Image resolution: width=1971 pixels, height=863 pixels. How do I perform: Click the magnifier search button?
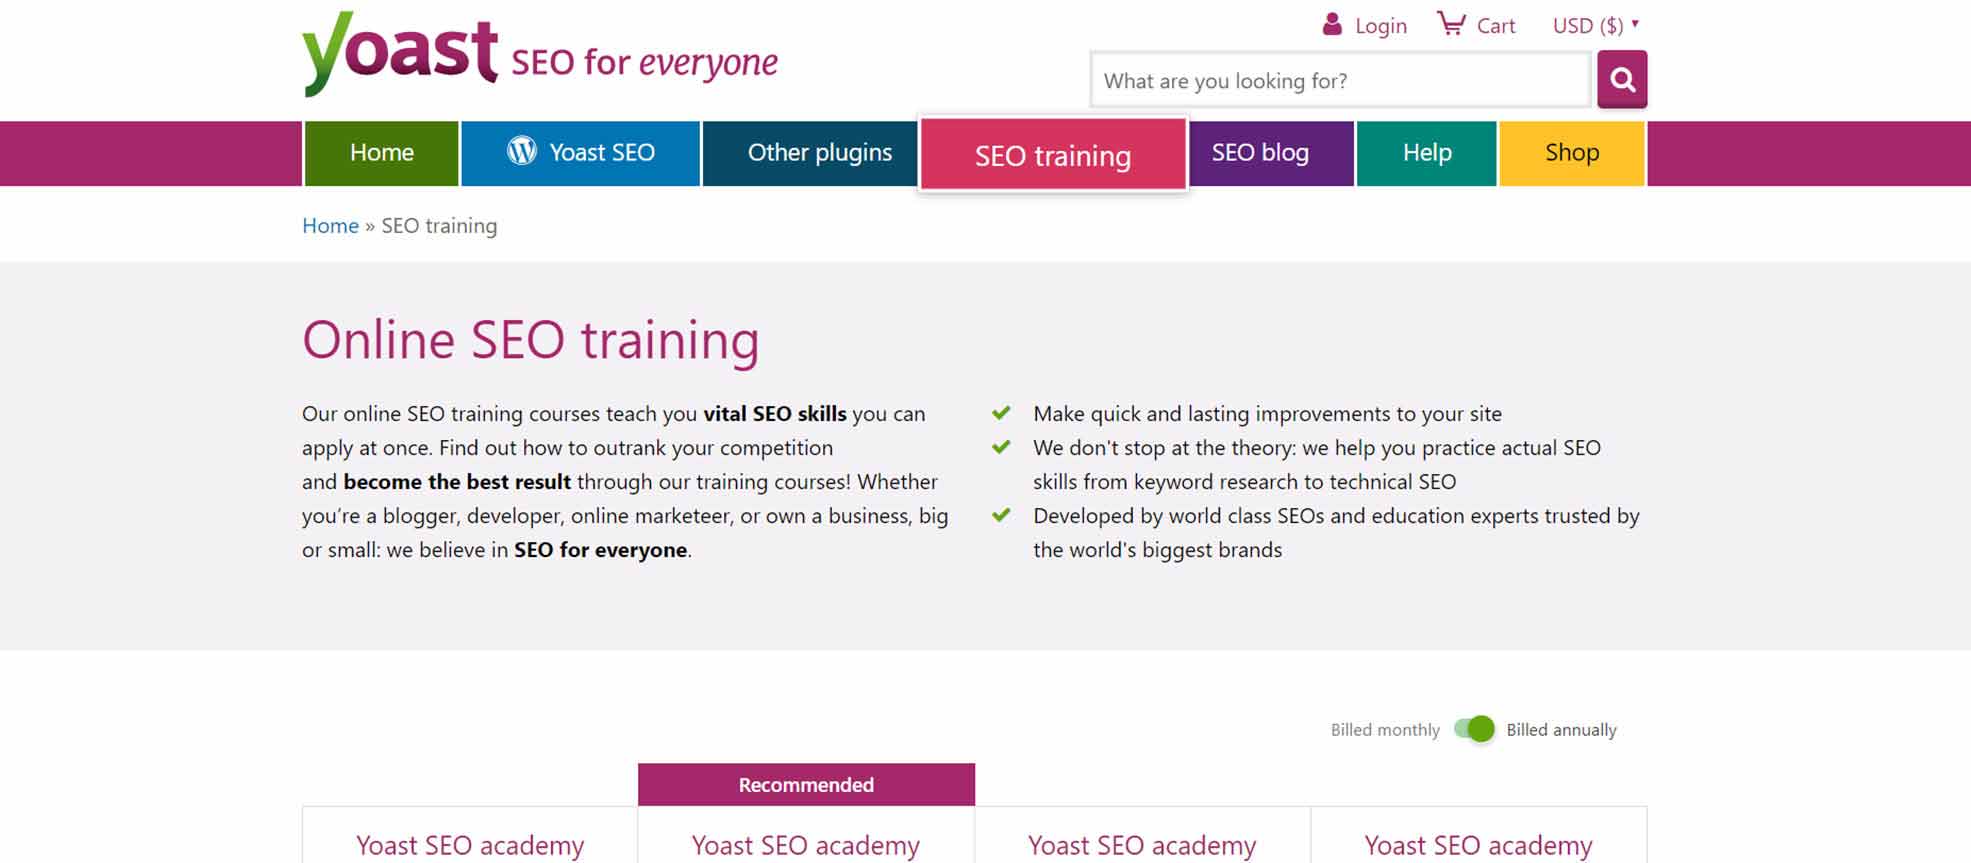[x=1622, y=79]
